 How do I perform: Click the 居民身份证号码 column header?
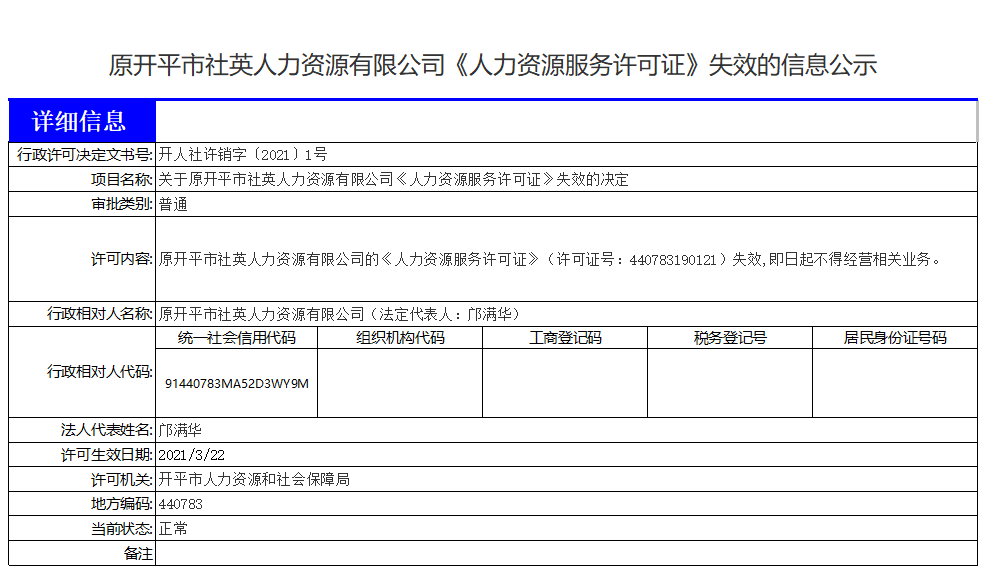pyautogui.click(x=894, y=338)
